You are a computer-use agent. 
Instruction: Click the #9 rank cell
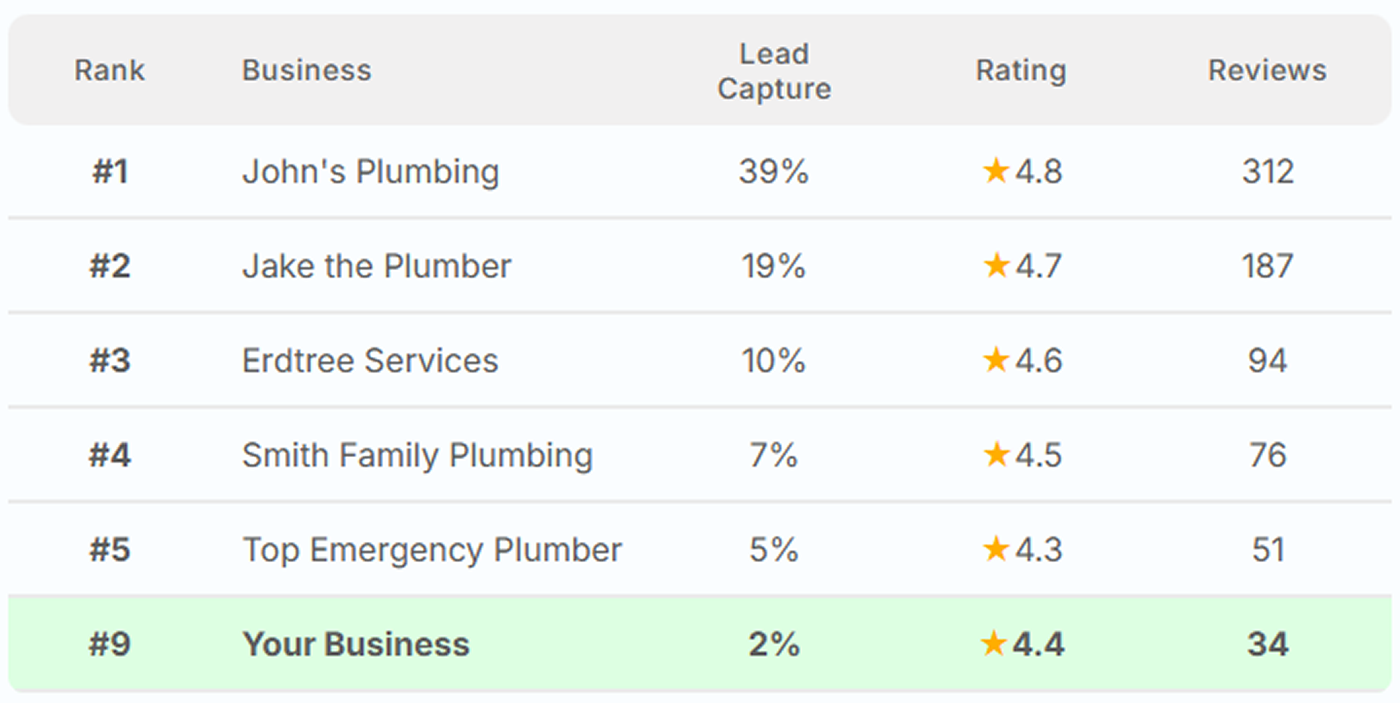(x=110, y=644)
